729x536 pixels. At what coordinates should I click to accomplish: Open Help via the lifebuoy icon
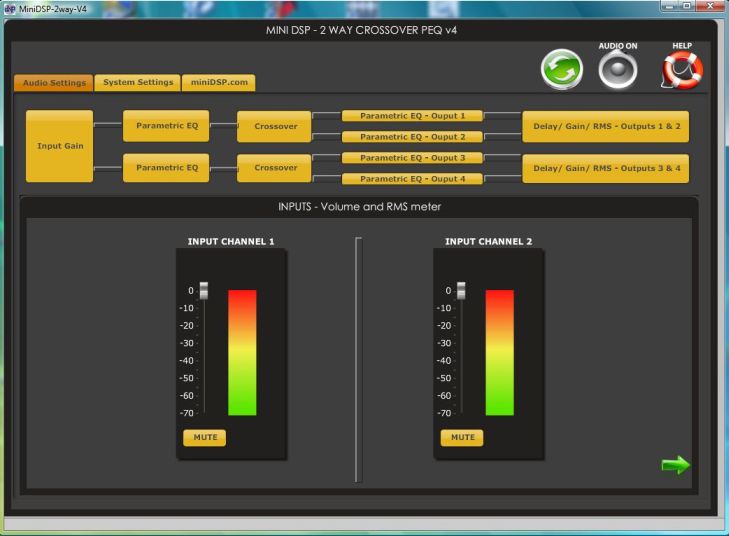682,70
